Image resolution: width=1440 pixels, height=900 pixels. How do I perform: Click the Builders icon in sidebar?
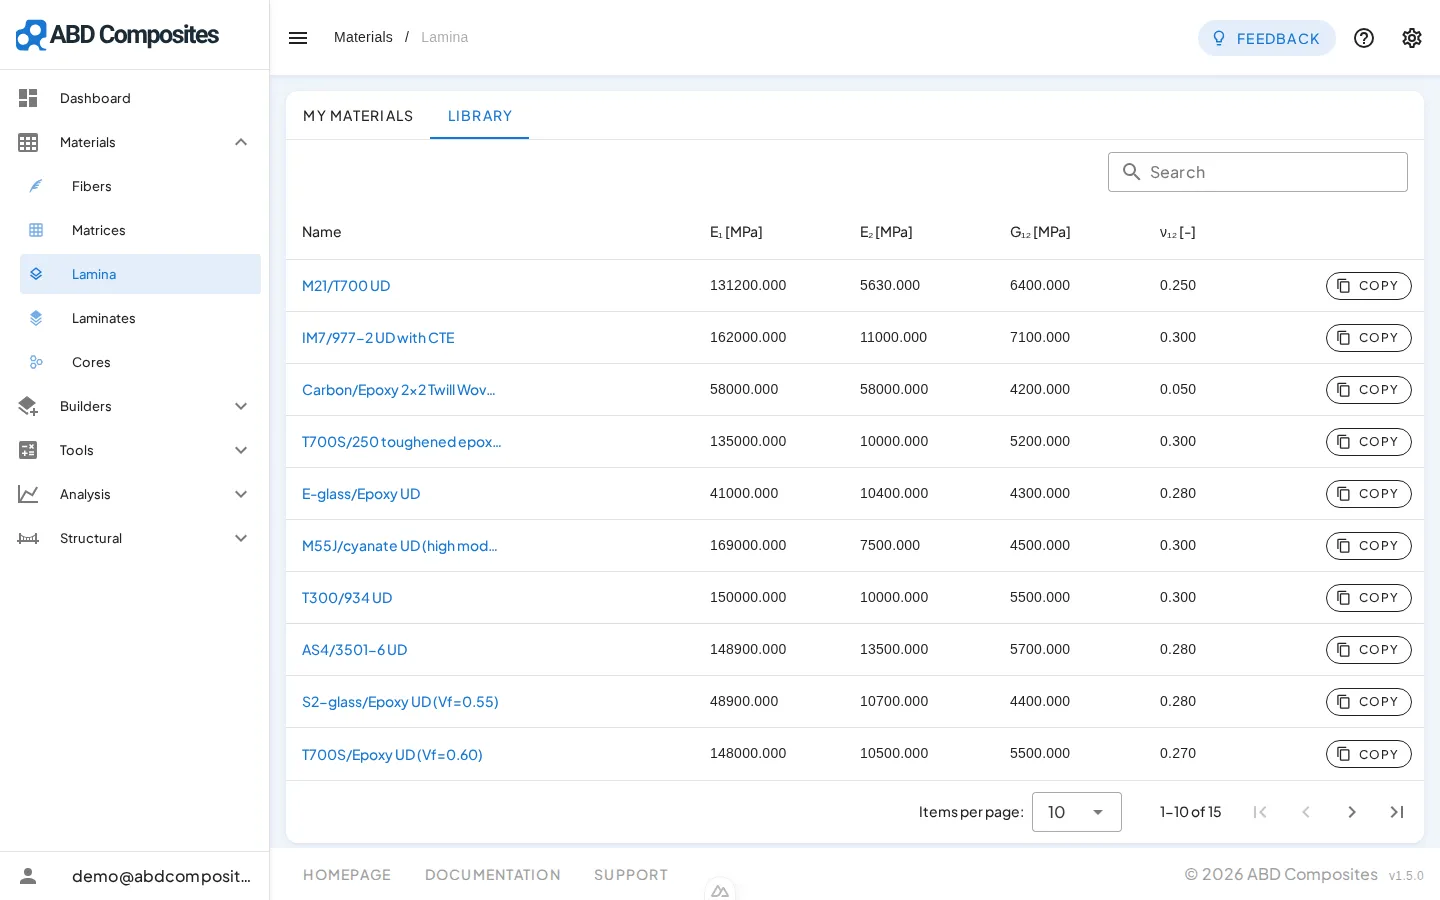click(28, 406)
